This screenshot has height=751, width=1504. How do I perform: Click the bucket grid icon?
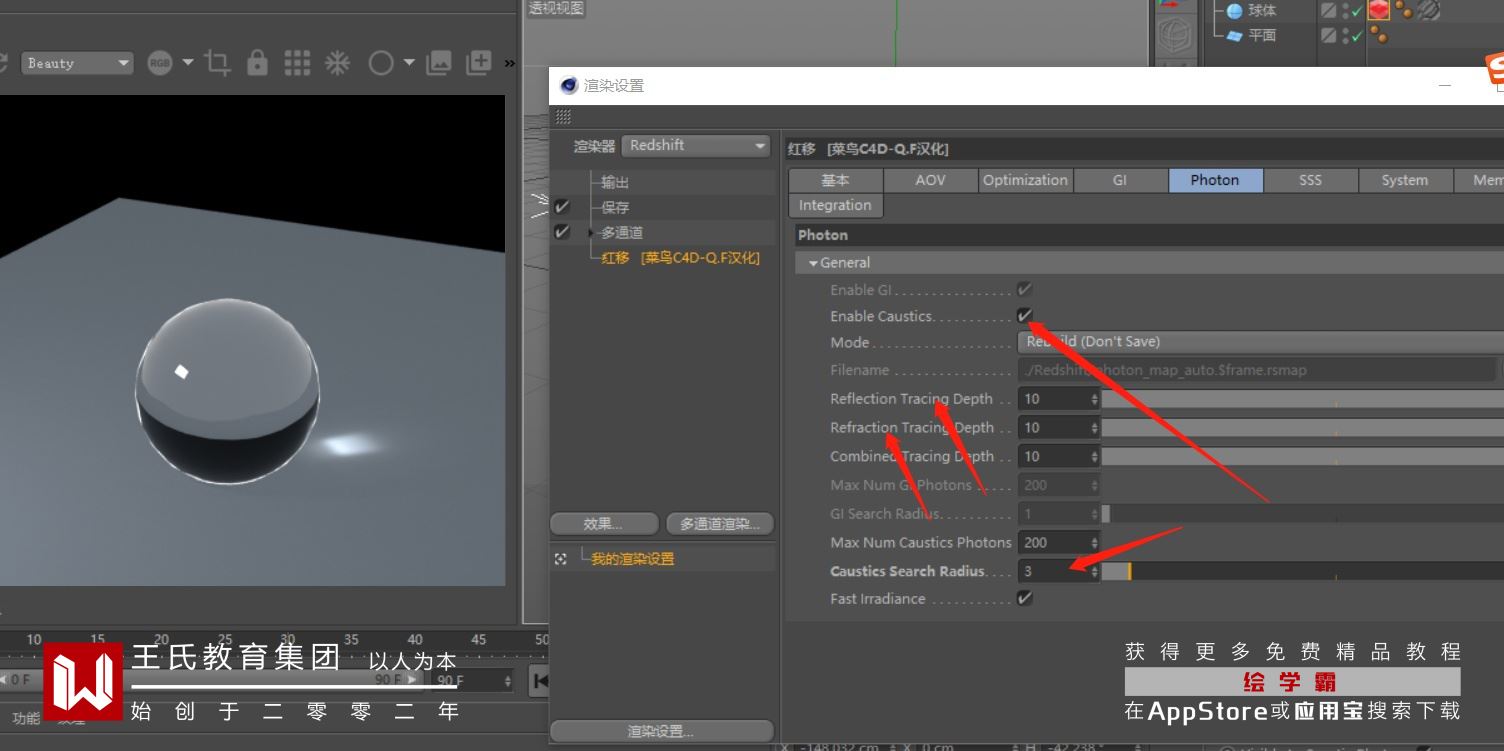(x=297, y=63)
